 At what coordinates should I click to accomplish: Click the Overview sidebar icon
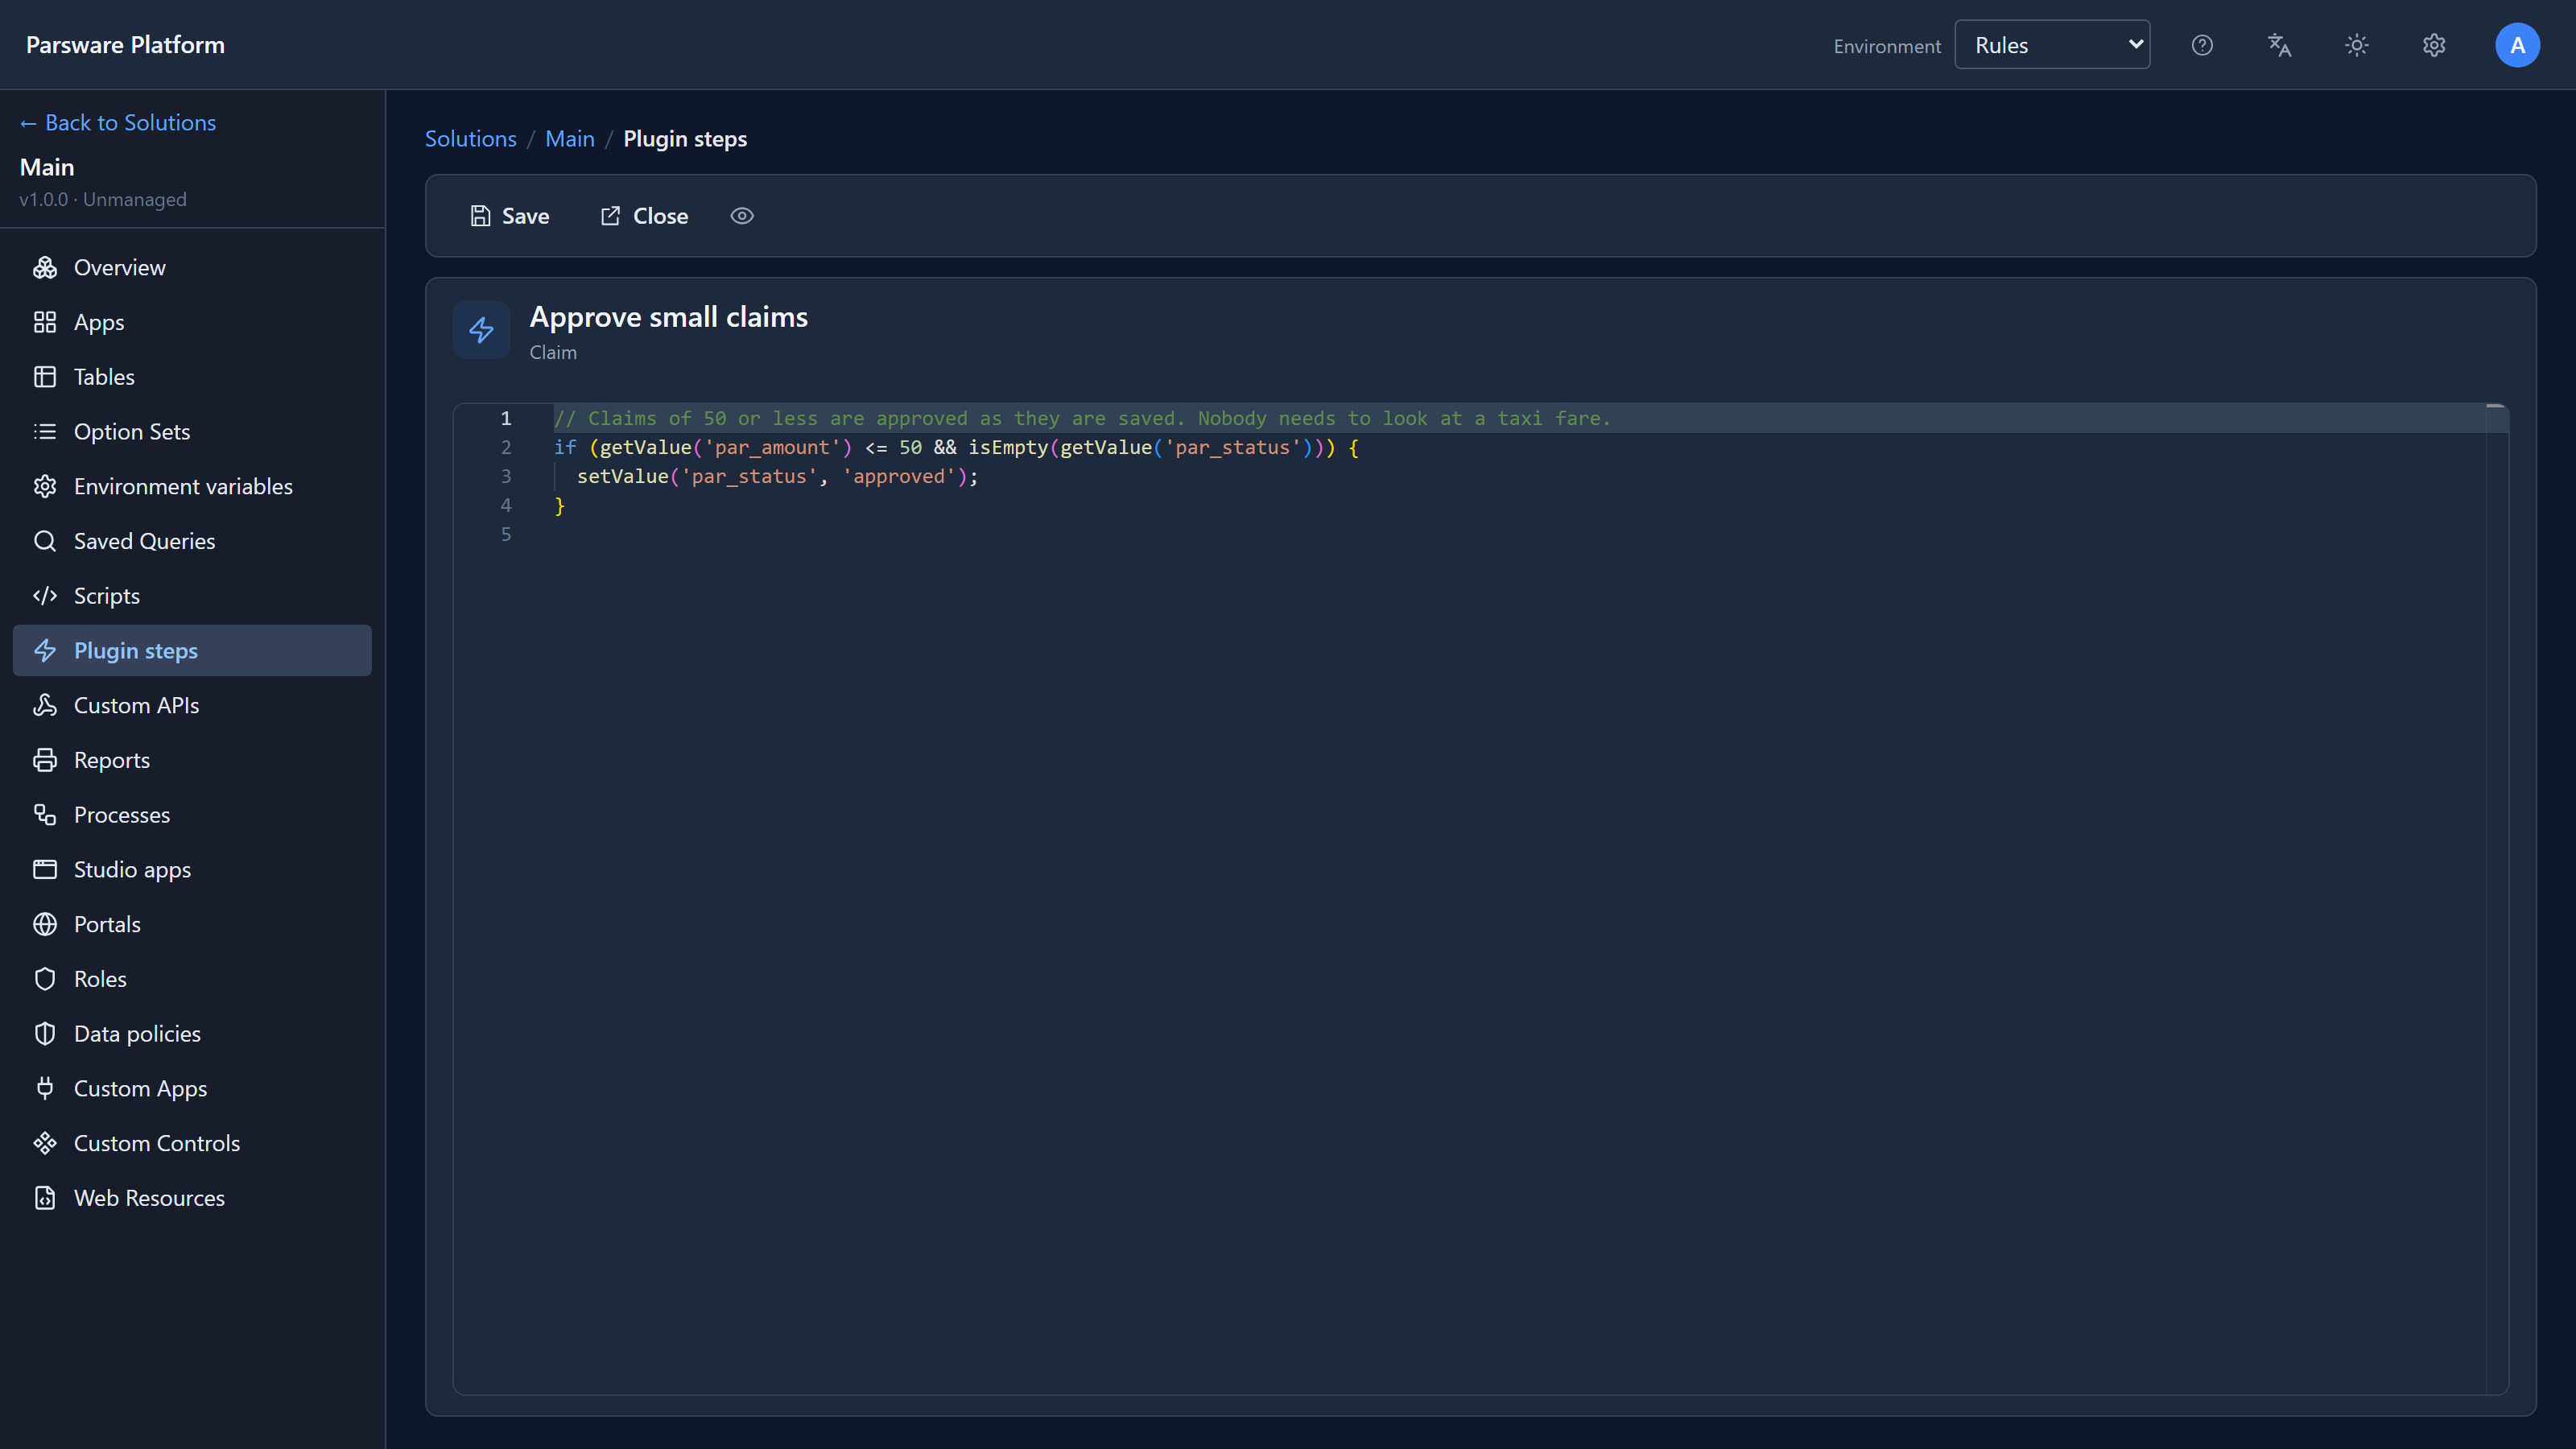pyautogui.click(x=45, y=267)
